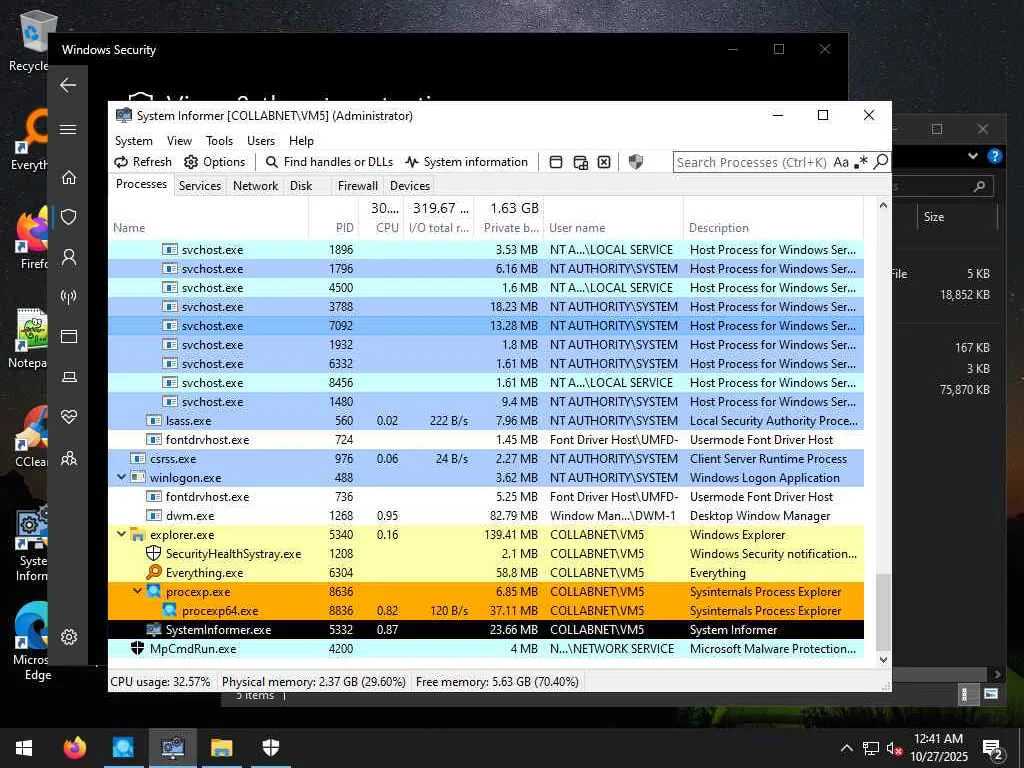Click the Find window toolbar icon

556,162
